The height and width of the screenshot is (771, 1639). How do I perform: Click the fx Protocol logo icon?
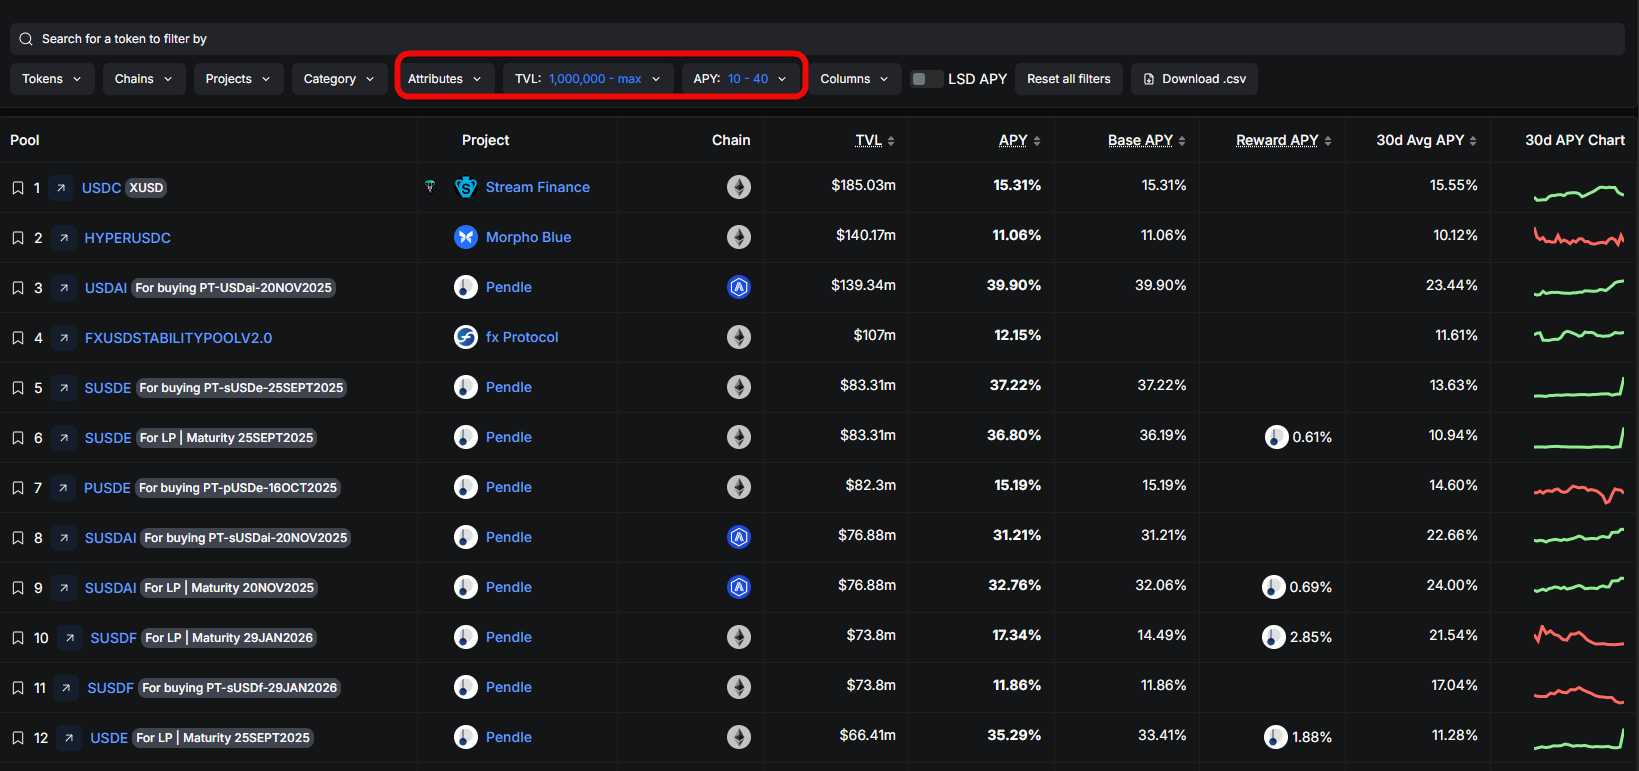(x=466, y=337)
